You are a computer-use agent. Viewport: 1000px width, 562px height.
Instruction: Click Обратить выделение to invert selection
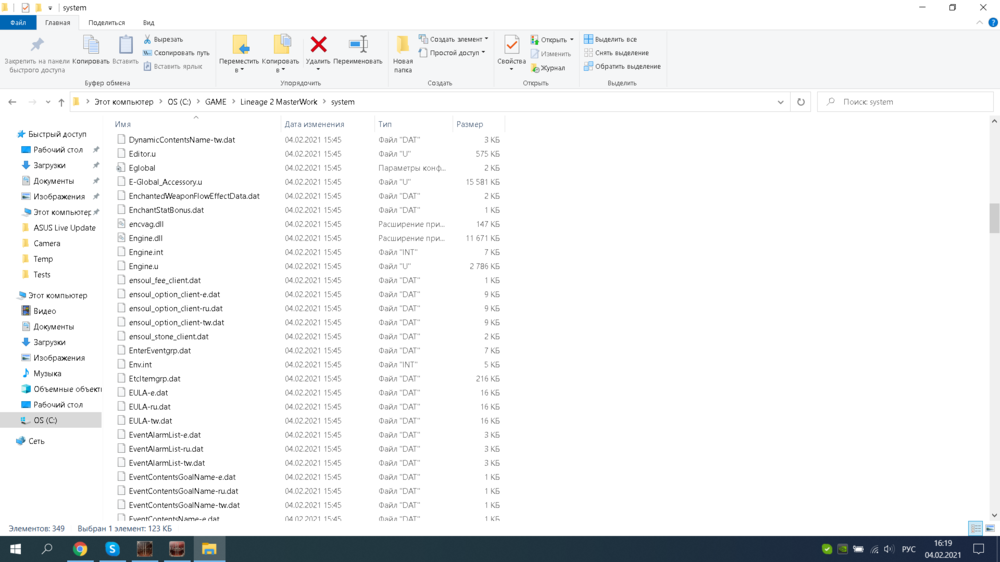622,67
